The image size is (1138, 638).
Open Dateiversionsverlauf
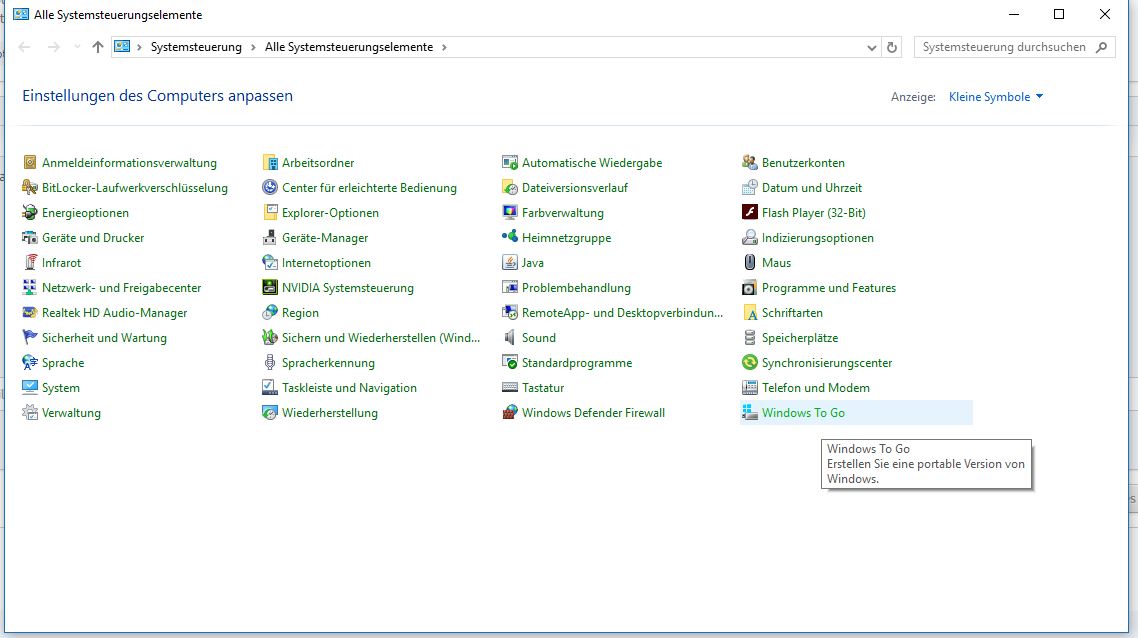pos(575,187)
